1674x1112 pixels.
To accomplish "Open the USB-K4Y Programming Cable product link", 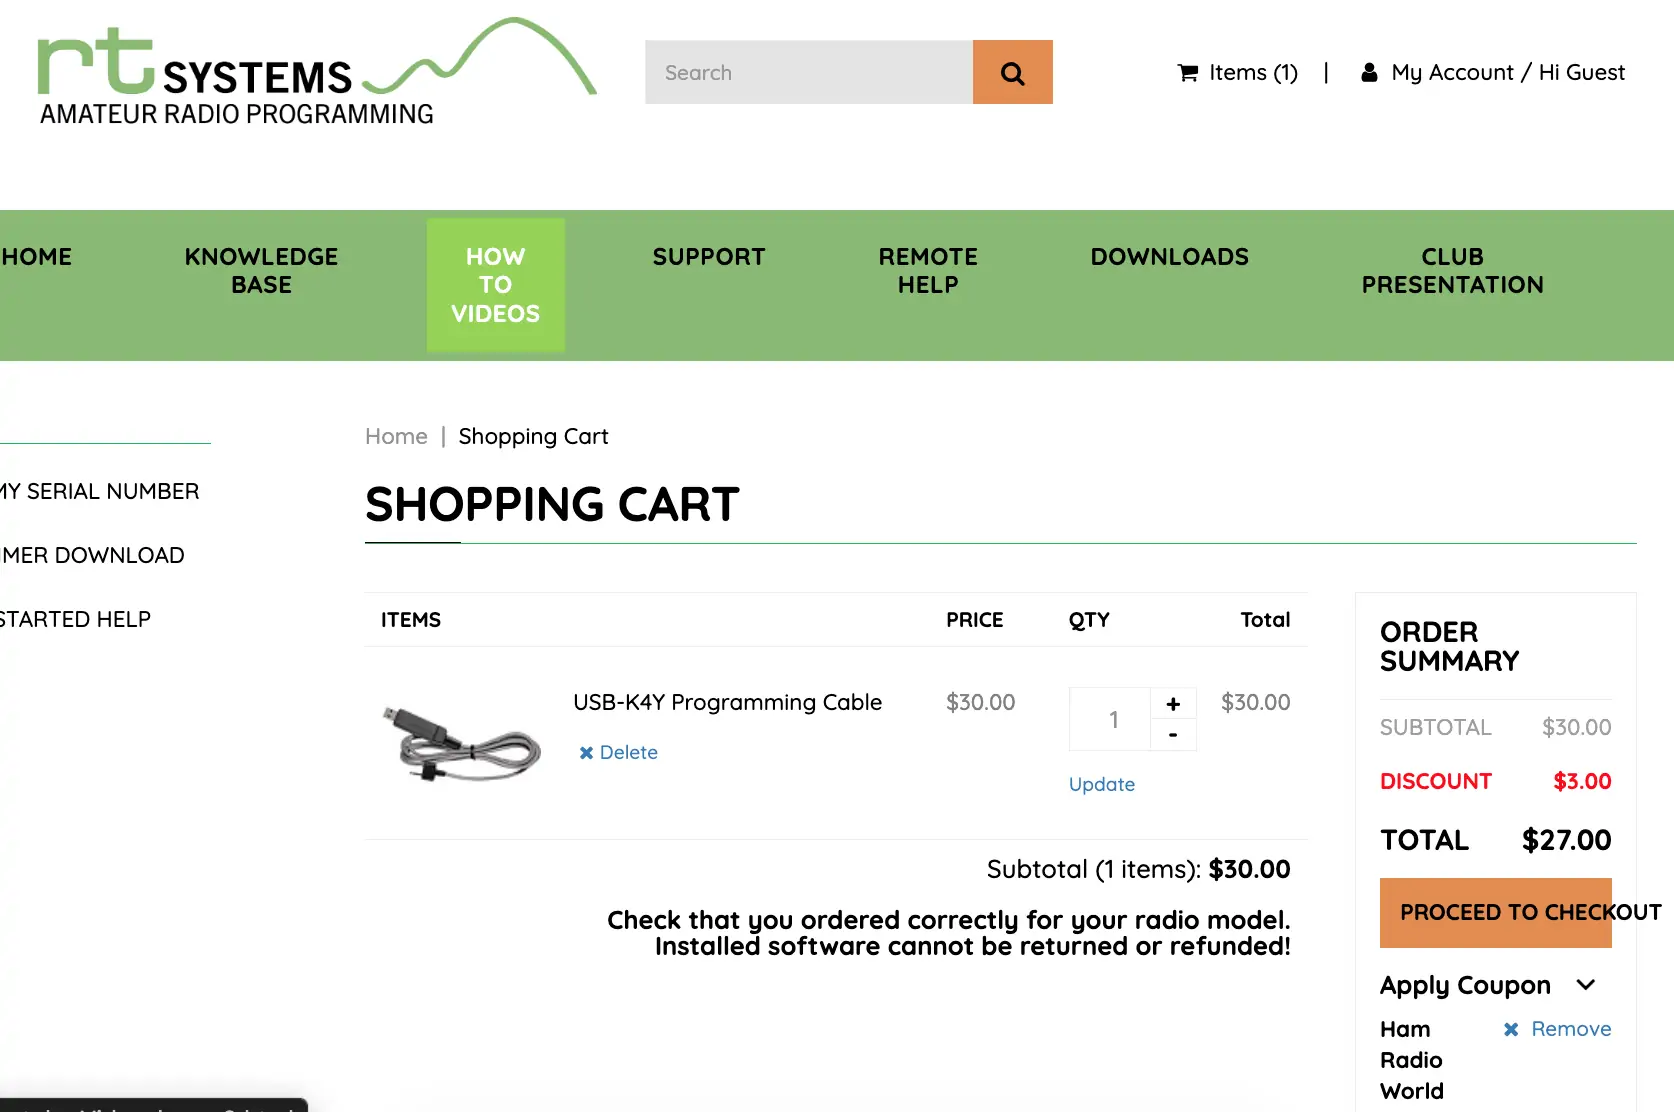I will (727, 702).
